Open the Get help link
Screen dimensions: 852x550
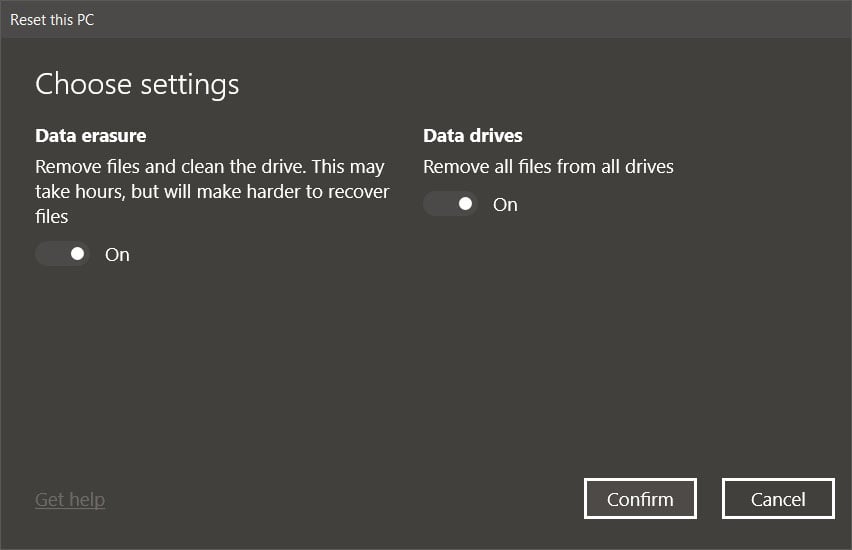pos(70,499)
